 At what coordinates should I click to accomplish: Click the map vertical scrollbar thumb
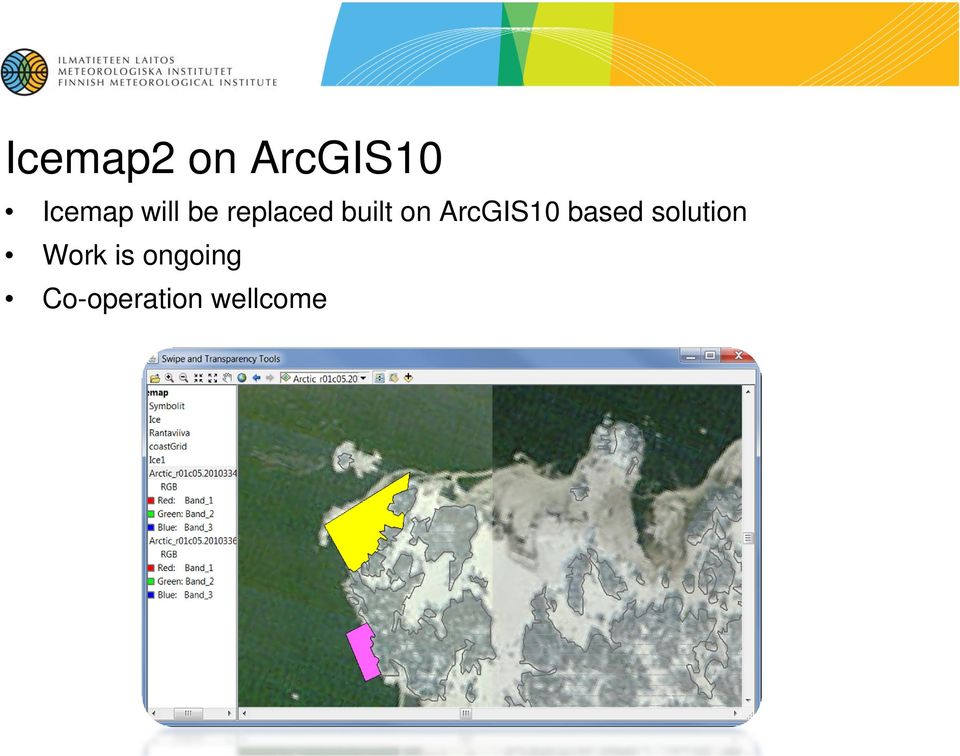(748, 538)
